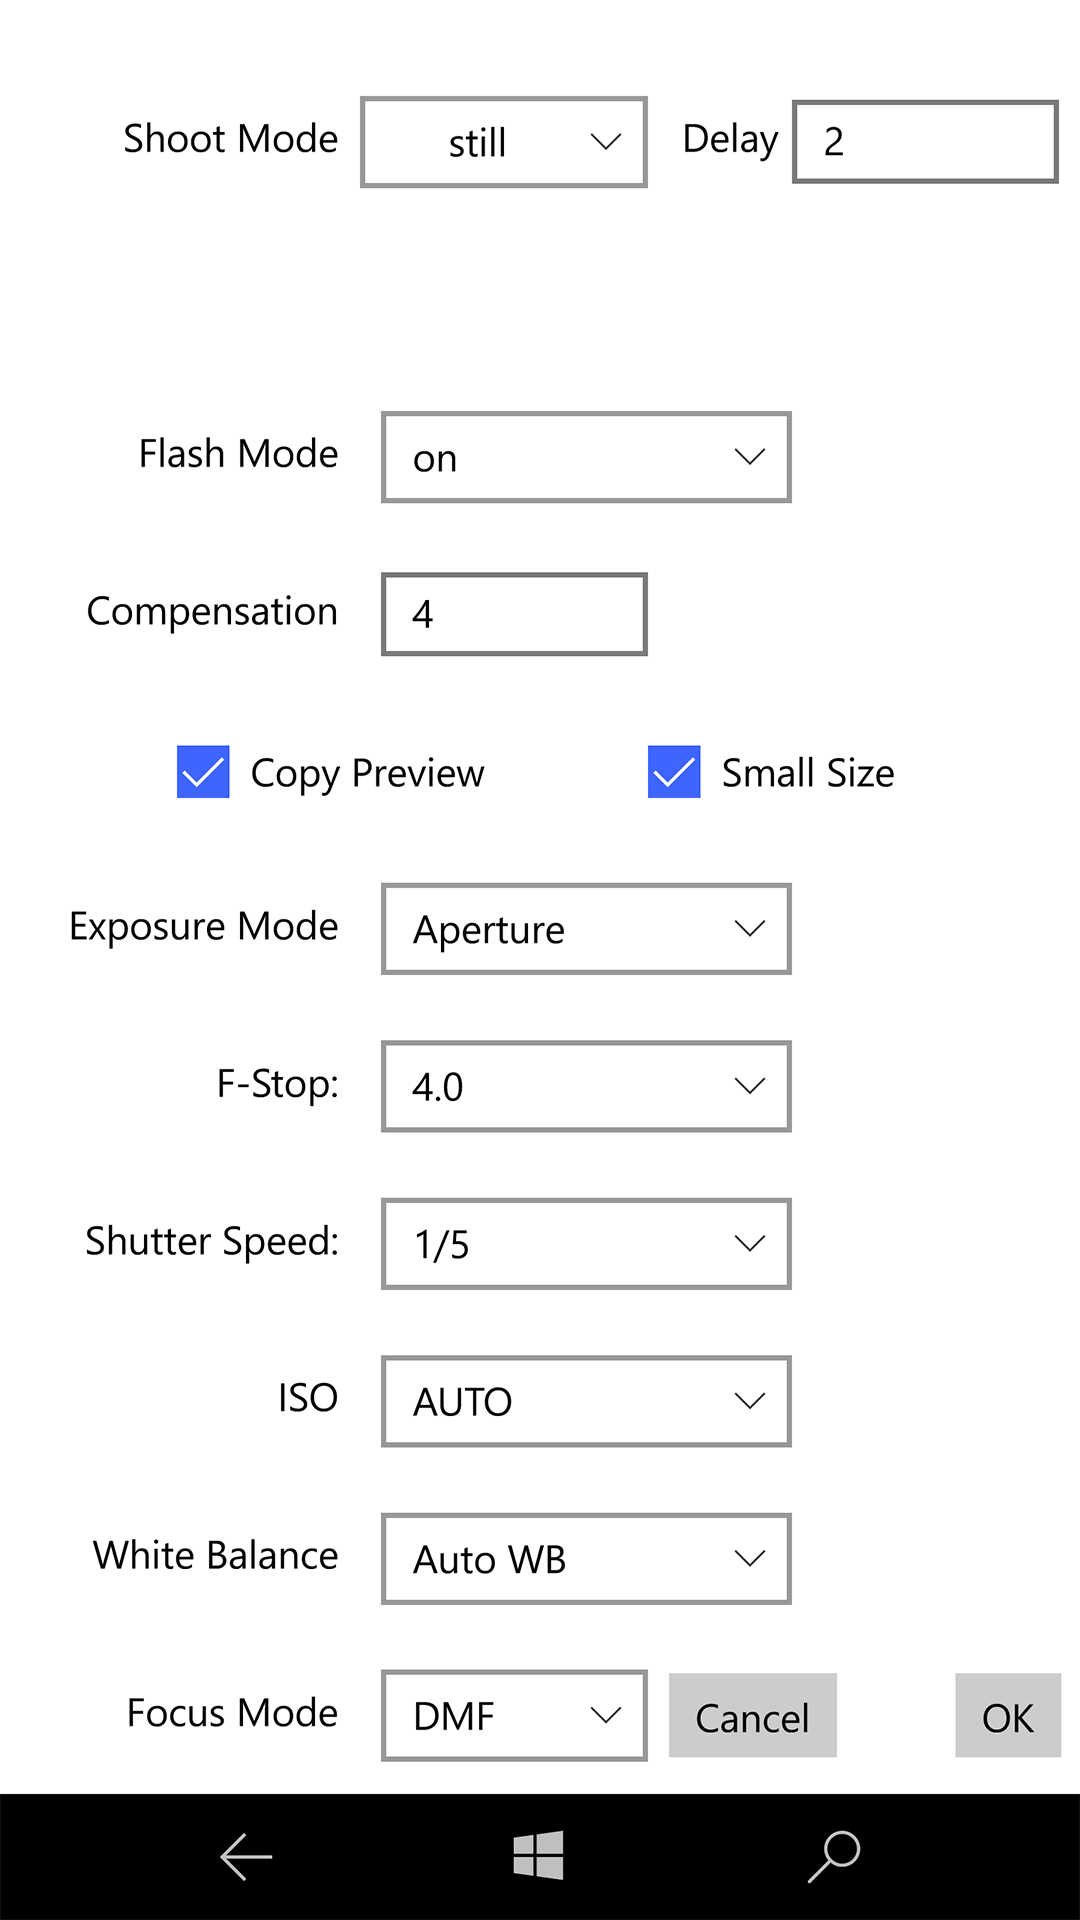Screen dimensions: 1080x1920
Task: Expand the ISO dropdown
Action: (585, 1401)
